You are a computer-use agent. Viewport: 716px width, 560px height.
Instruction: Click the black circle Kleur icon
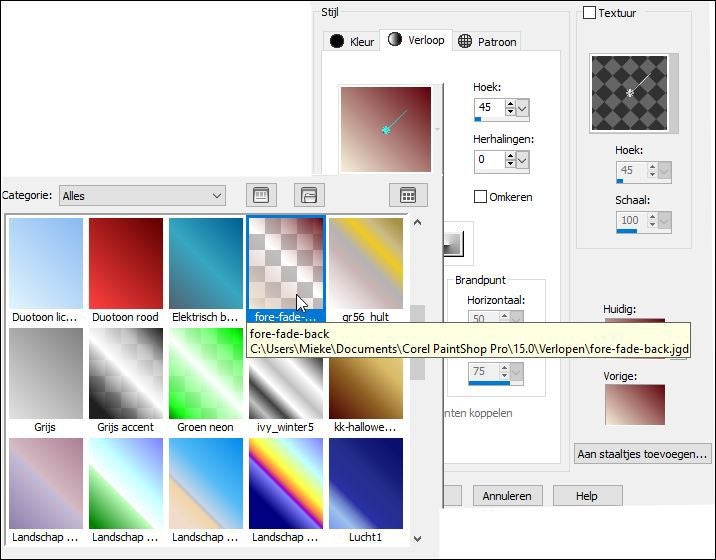click(337, 42)
